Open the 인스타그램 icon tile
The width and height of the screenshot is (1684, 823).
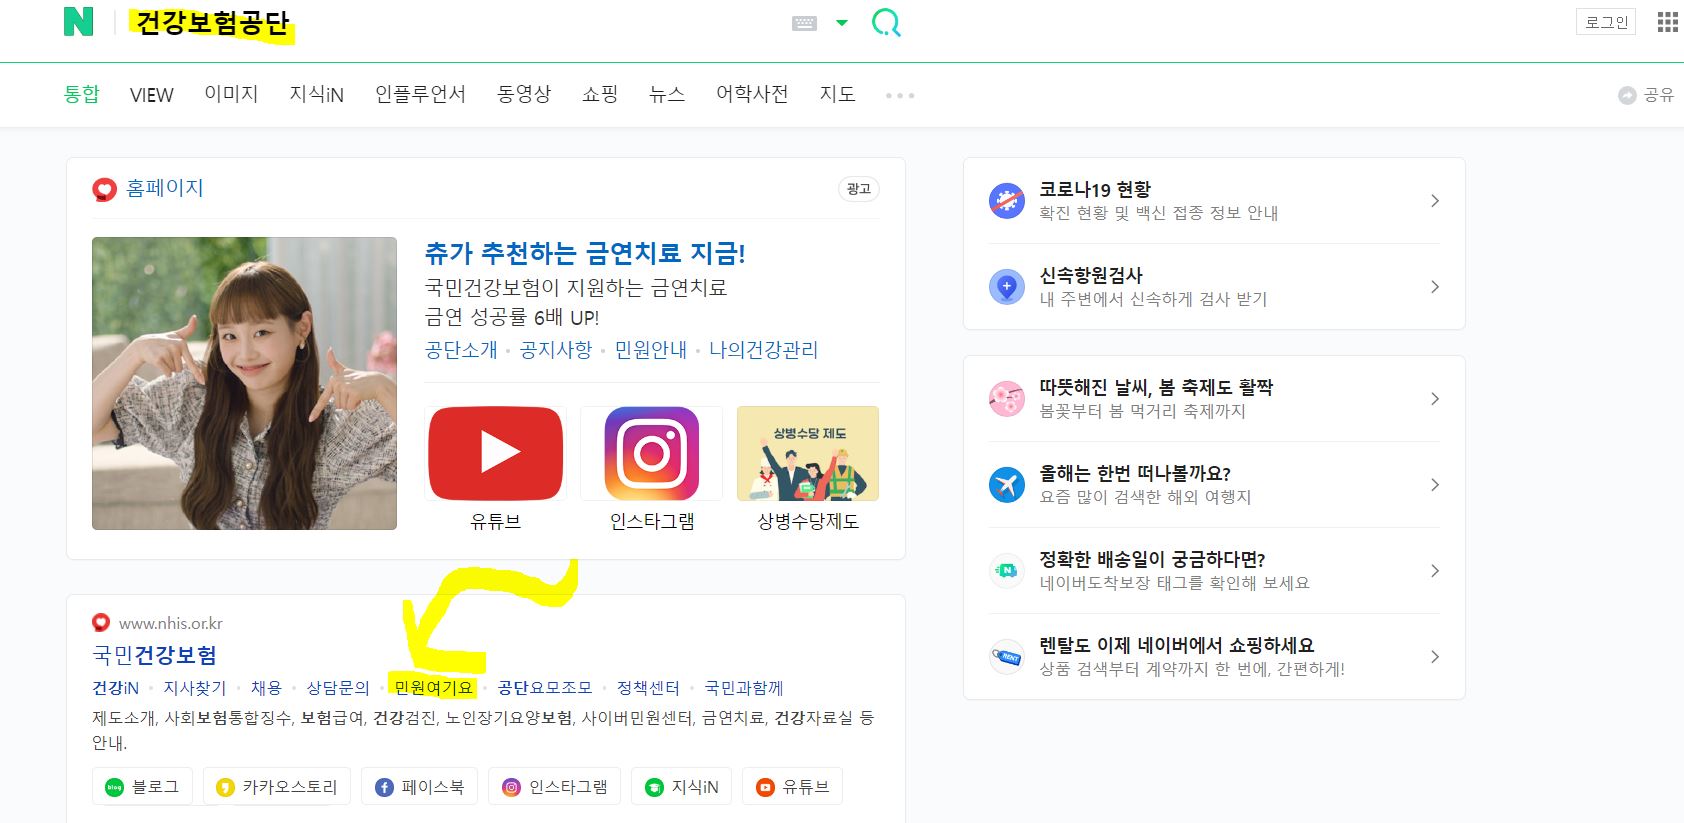(x=652, y=453)
